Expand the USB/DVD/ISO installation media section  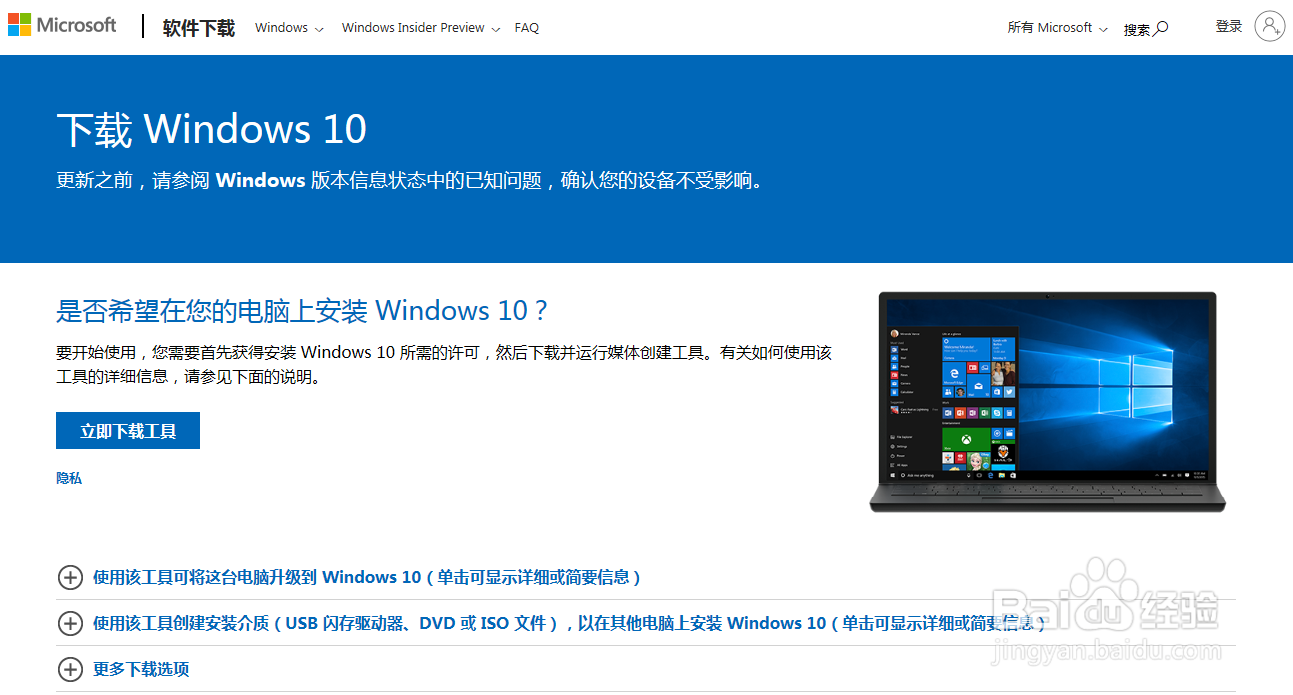click(569, 623)
